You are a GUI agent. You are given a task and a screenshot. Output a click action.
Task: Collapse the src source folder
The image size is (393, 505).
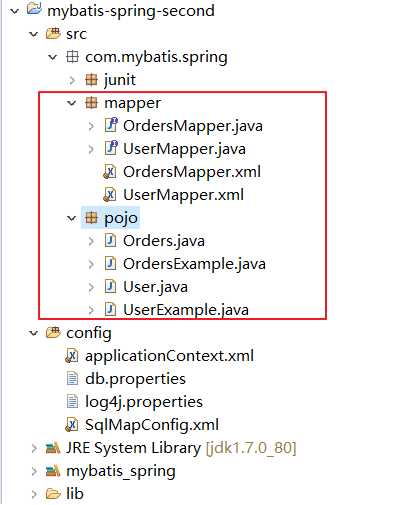tap(34, 34)
